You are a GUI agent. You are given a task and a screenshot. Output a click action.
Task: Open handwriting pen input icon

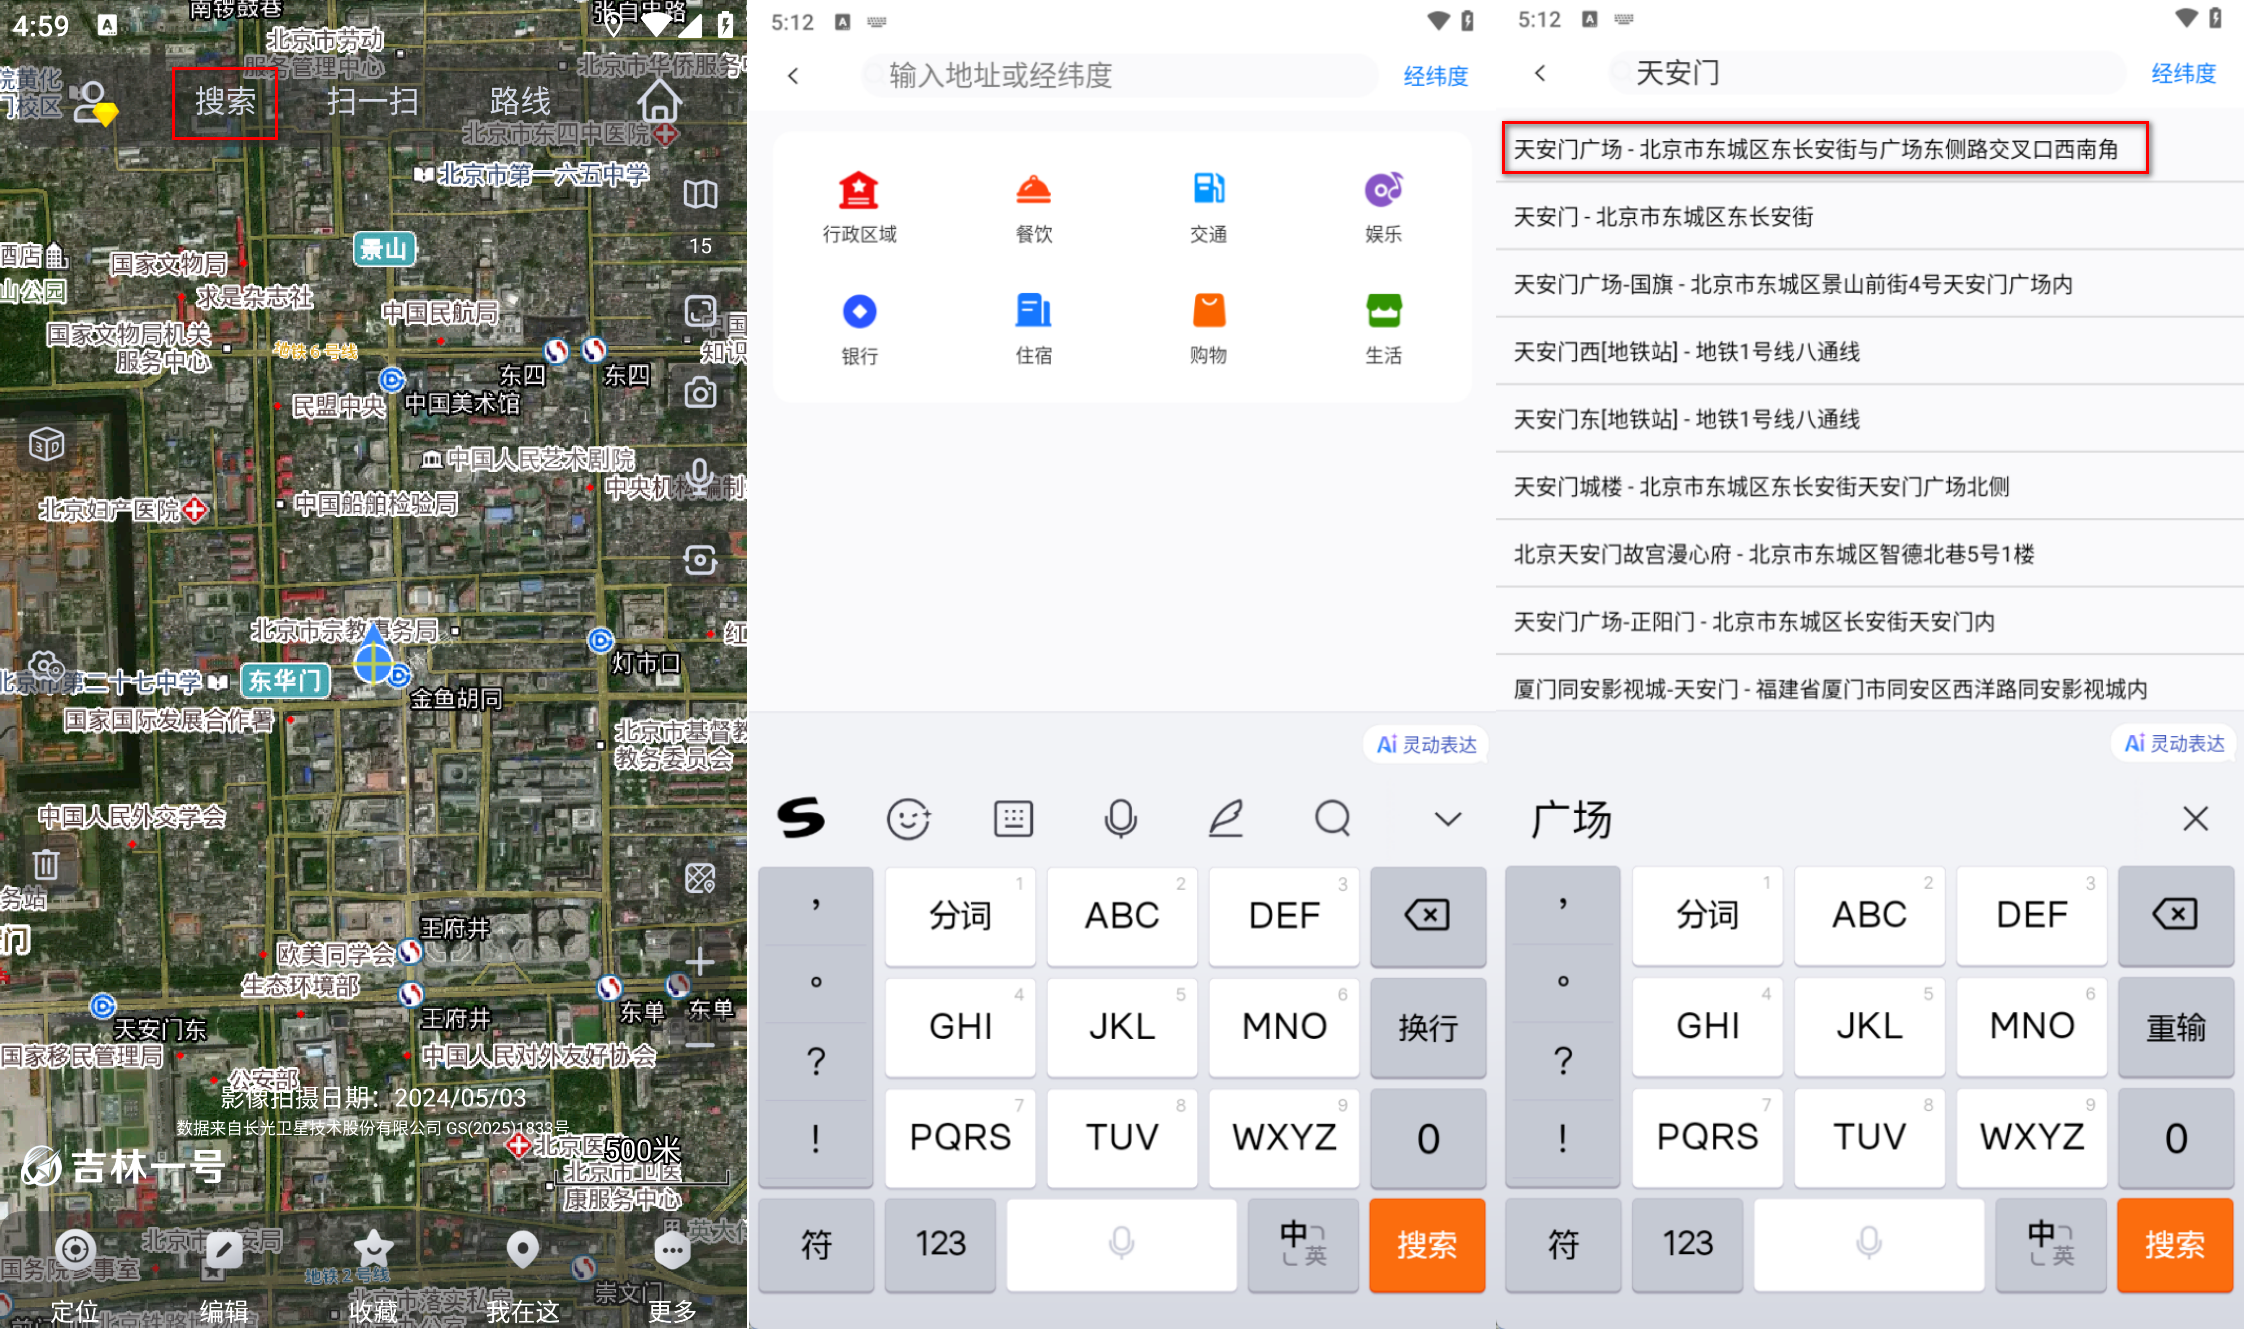click(1226, 819)
